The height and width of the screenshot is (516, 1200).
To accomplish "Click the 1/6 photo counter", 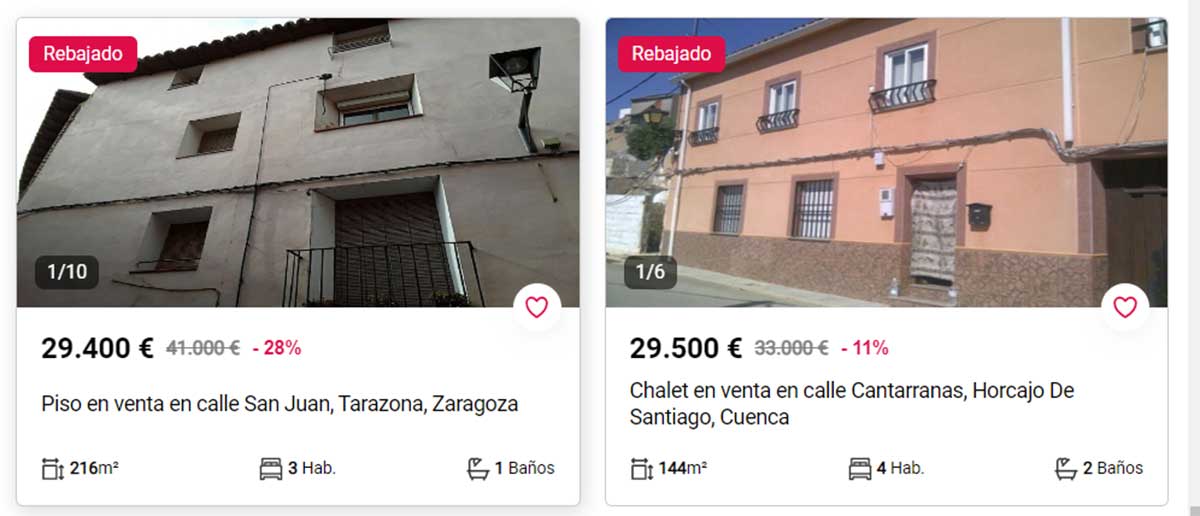I will coord(651,272).
